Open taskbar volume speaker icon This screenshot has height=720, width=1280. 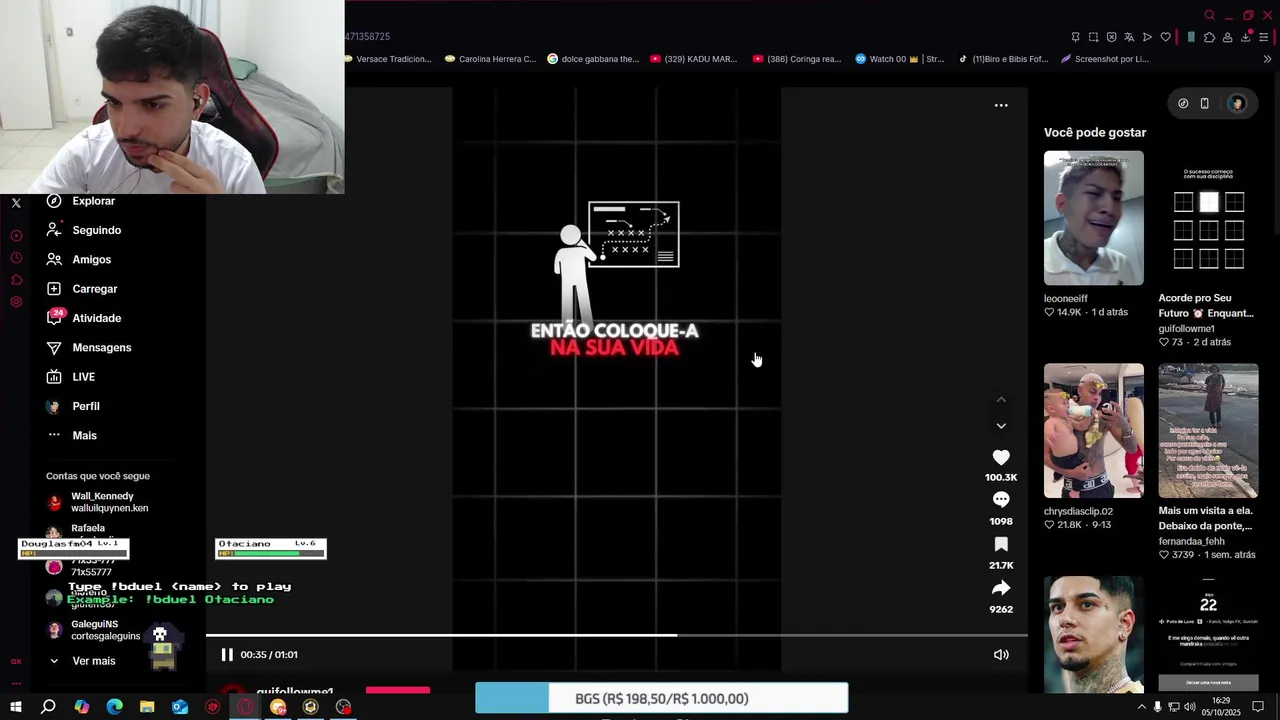[x=1190, y=707]
